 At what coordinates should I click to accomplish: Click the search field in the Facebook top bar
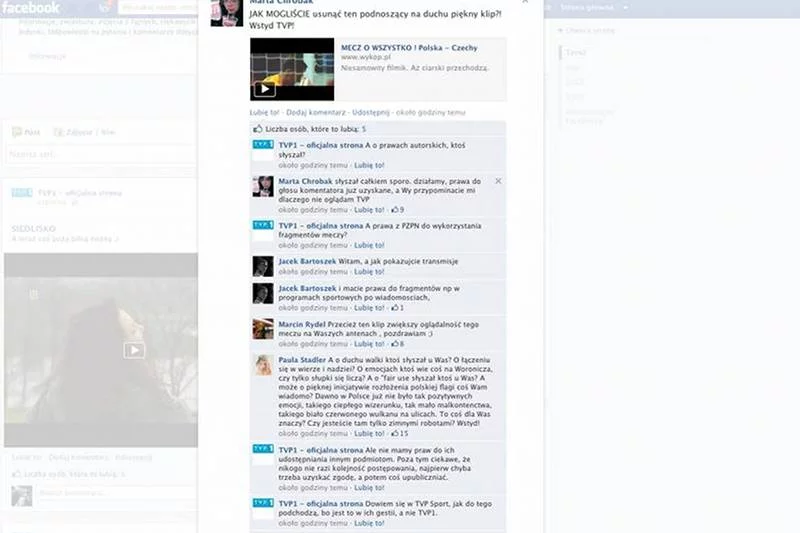(158, 8)
